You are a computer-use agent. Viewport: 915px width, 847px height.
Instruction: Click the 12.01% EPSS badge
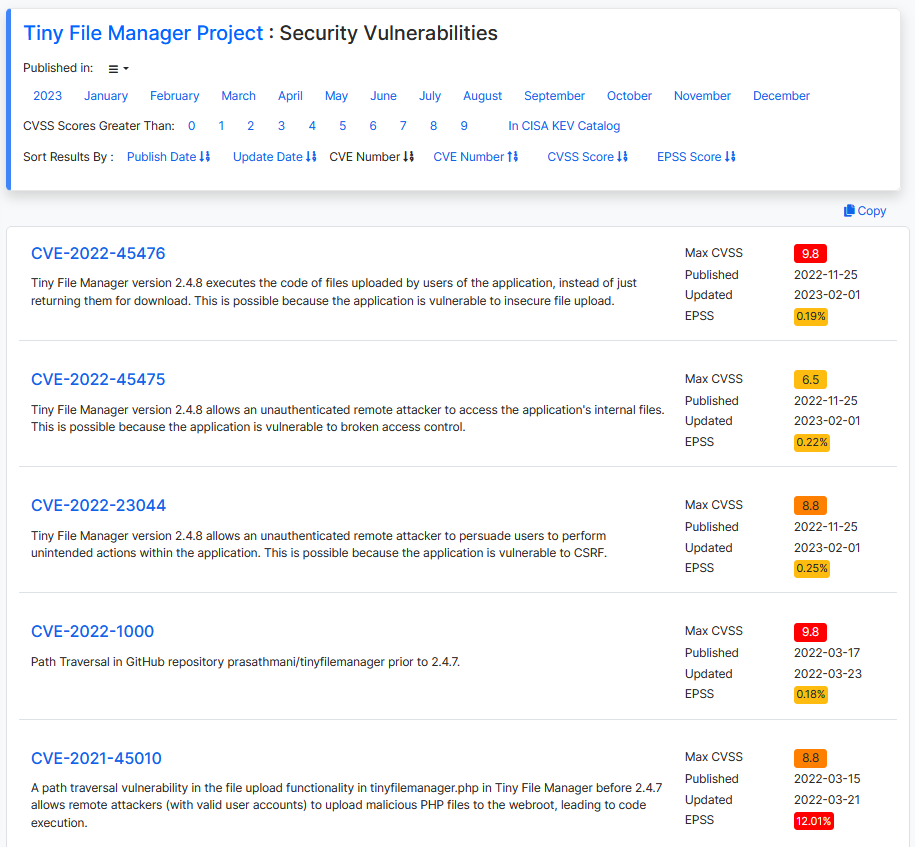(813, 821)
